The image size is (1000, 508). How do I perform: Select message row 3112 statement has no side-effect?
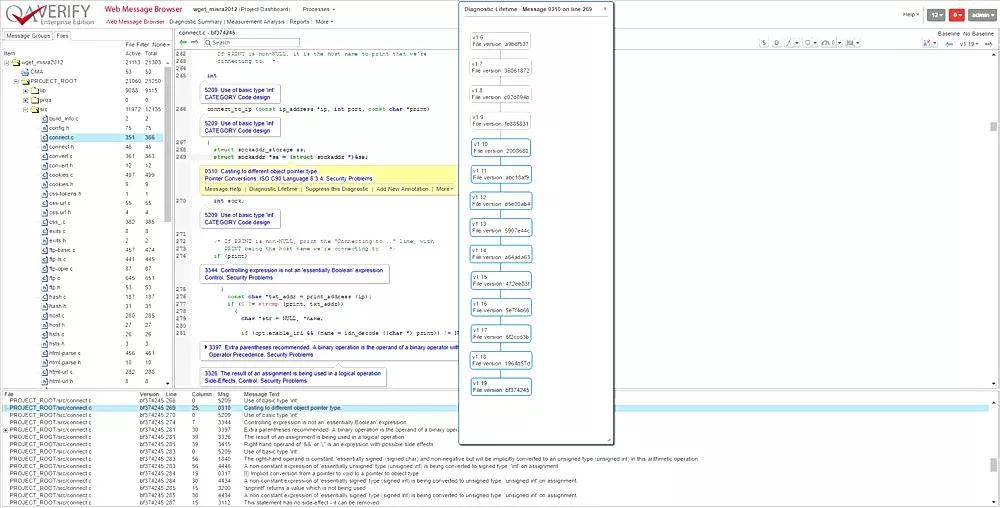pos(497,503)
